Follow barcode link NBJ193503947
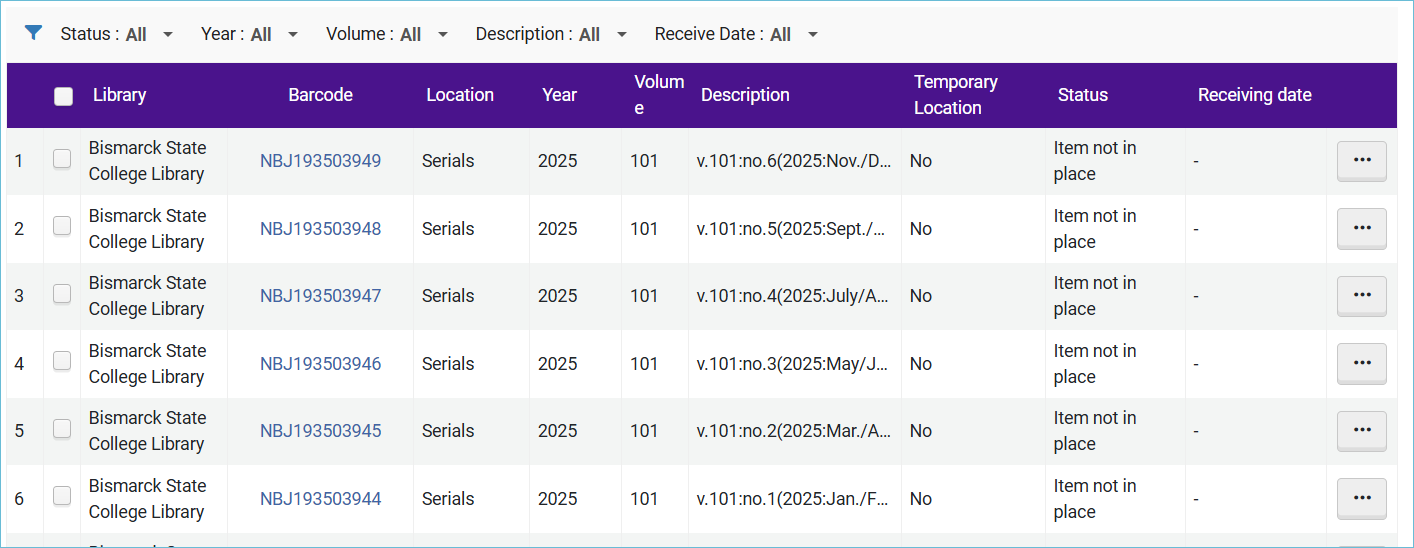 click(x=320, y=296)
